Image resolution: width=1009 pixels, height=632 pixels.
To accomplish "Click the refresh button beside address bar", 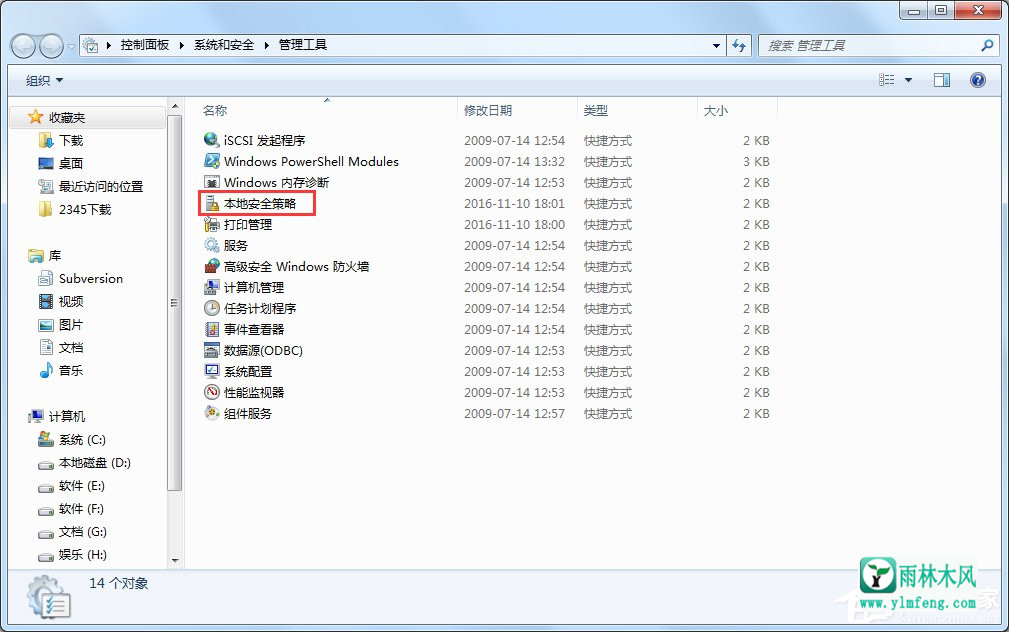I will click(739, 45).
